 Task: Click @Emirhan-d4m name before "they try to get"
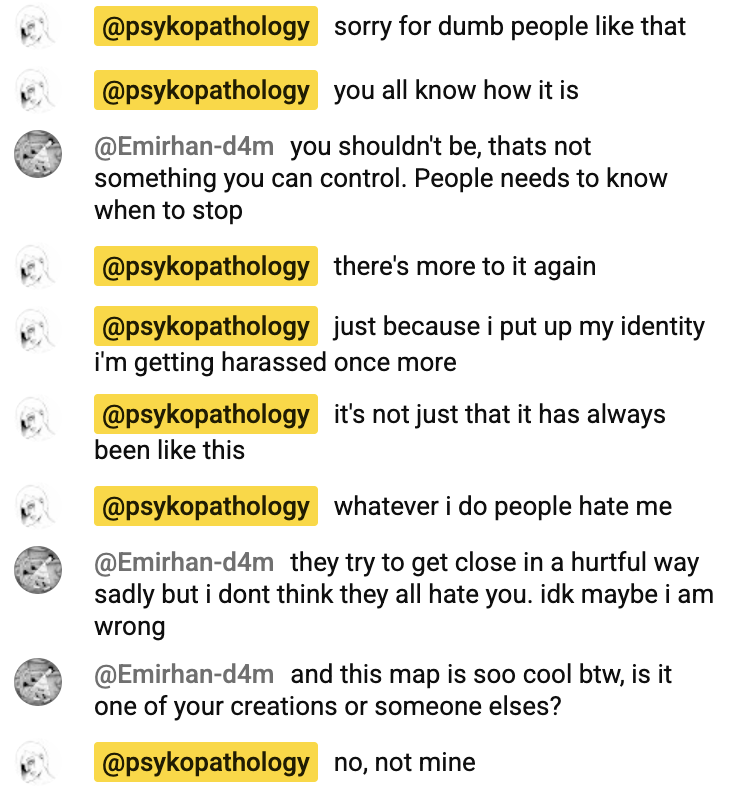coord(184,564)
